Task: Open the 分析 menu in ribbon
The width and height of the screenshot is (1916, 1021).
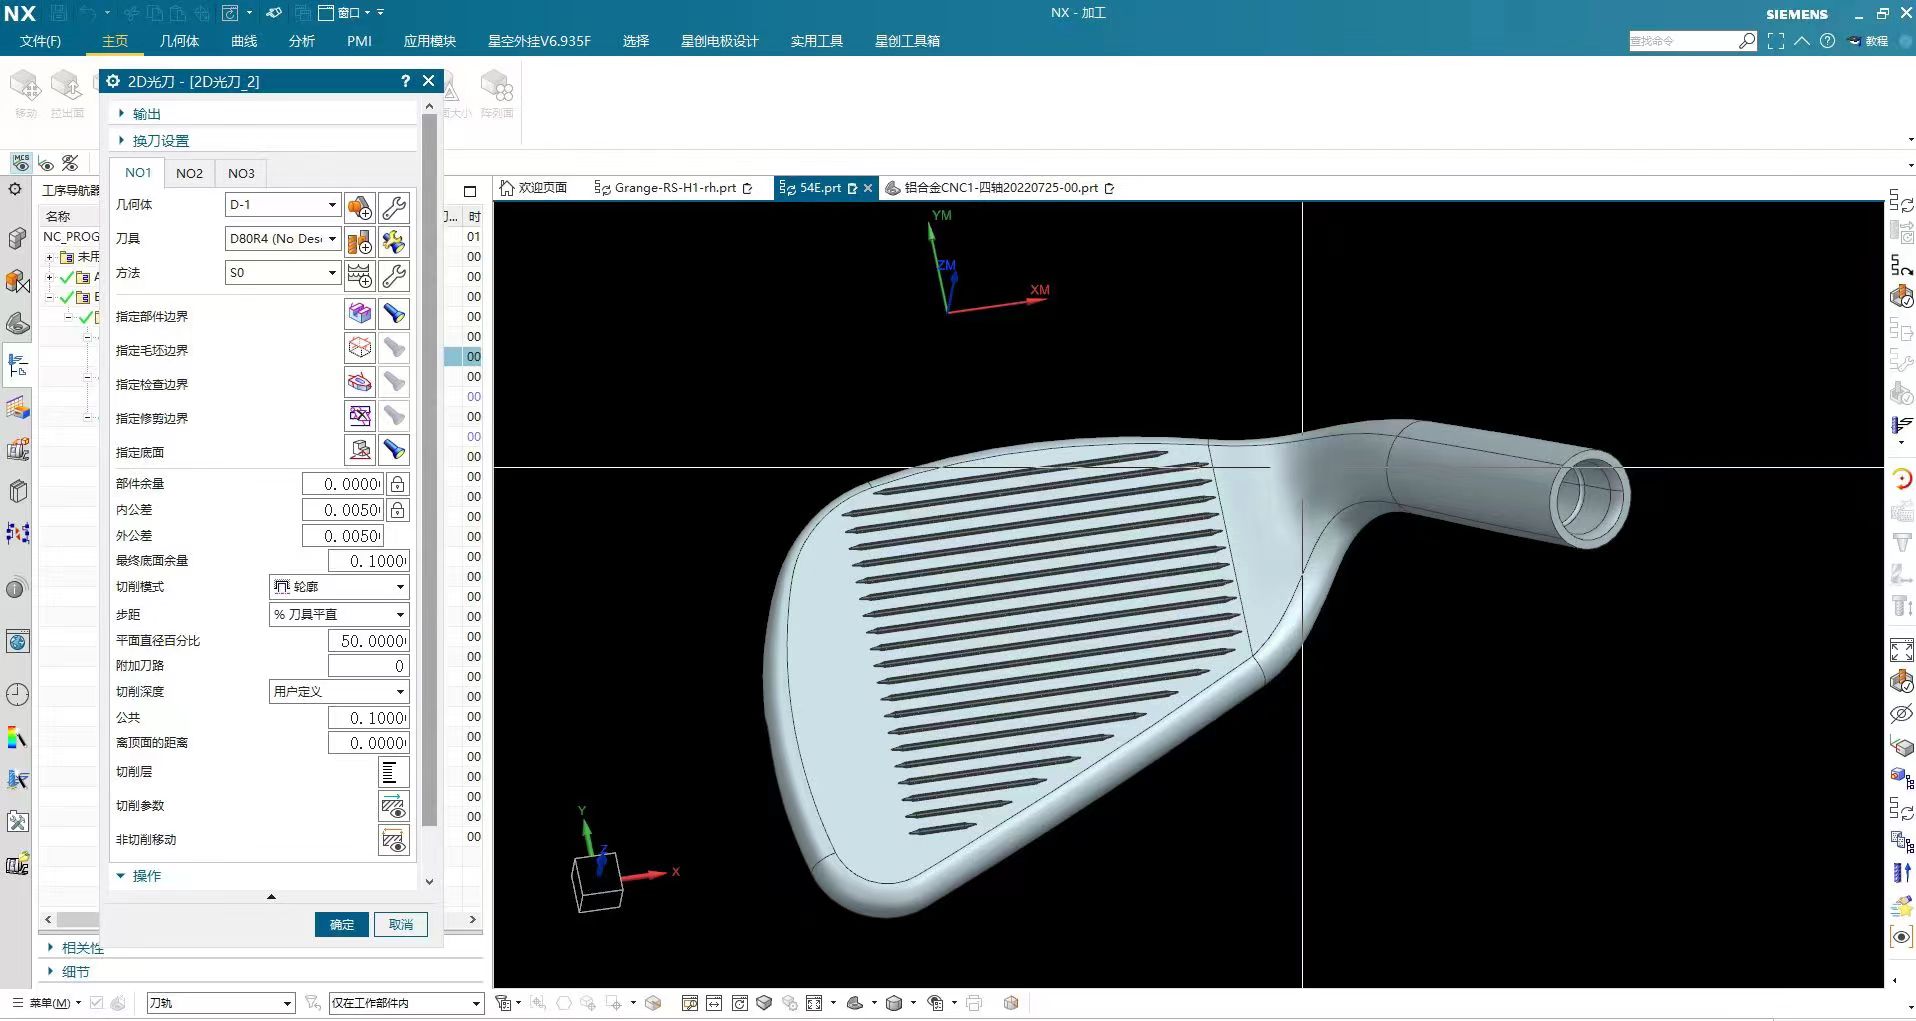Action: [x=301, y=41]
